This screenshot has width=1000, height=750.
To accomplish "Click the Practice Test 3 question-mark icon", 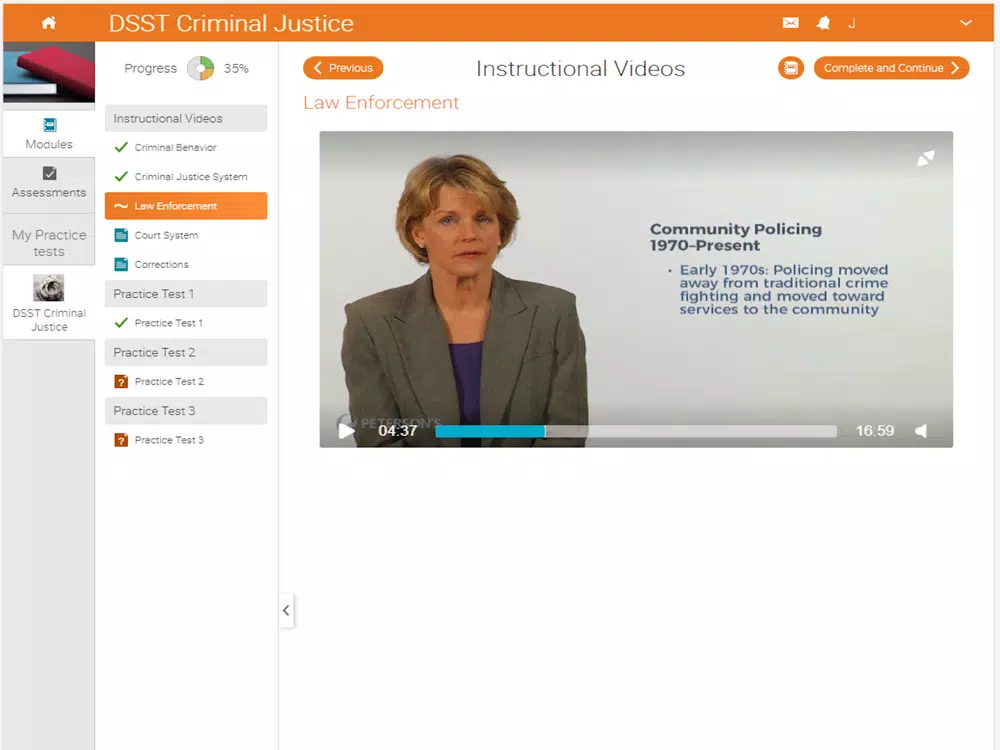I will (x=121, y=440).
